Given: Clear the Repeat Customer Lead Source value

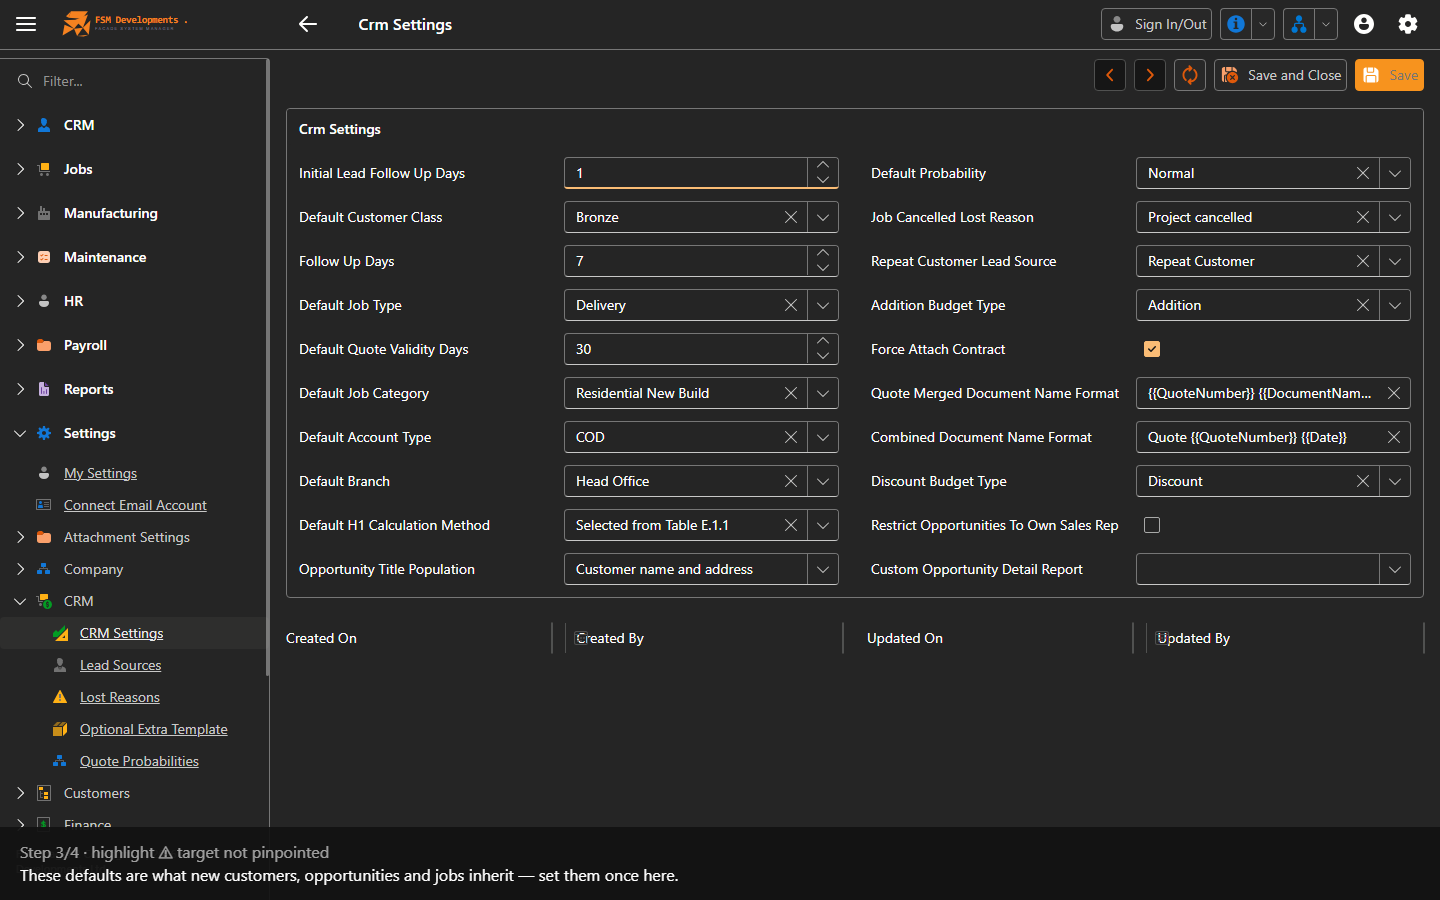Looking at the screenshot, I should click(1363, 261).
